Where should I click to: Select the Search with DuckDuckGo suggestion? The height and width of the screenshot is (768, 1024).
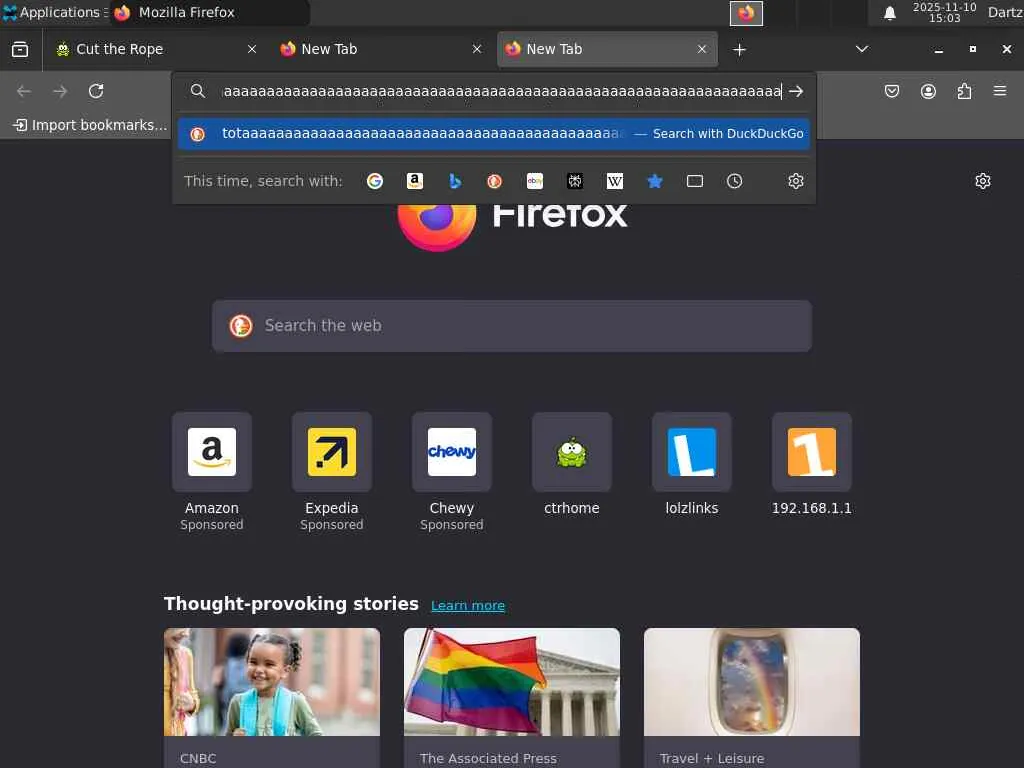point(494,134)
